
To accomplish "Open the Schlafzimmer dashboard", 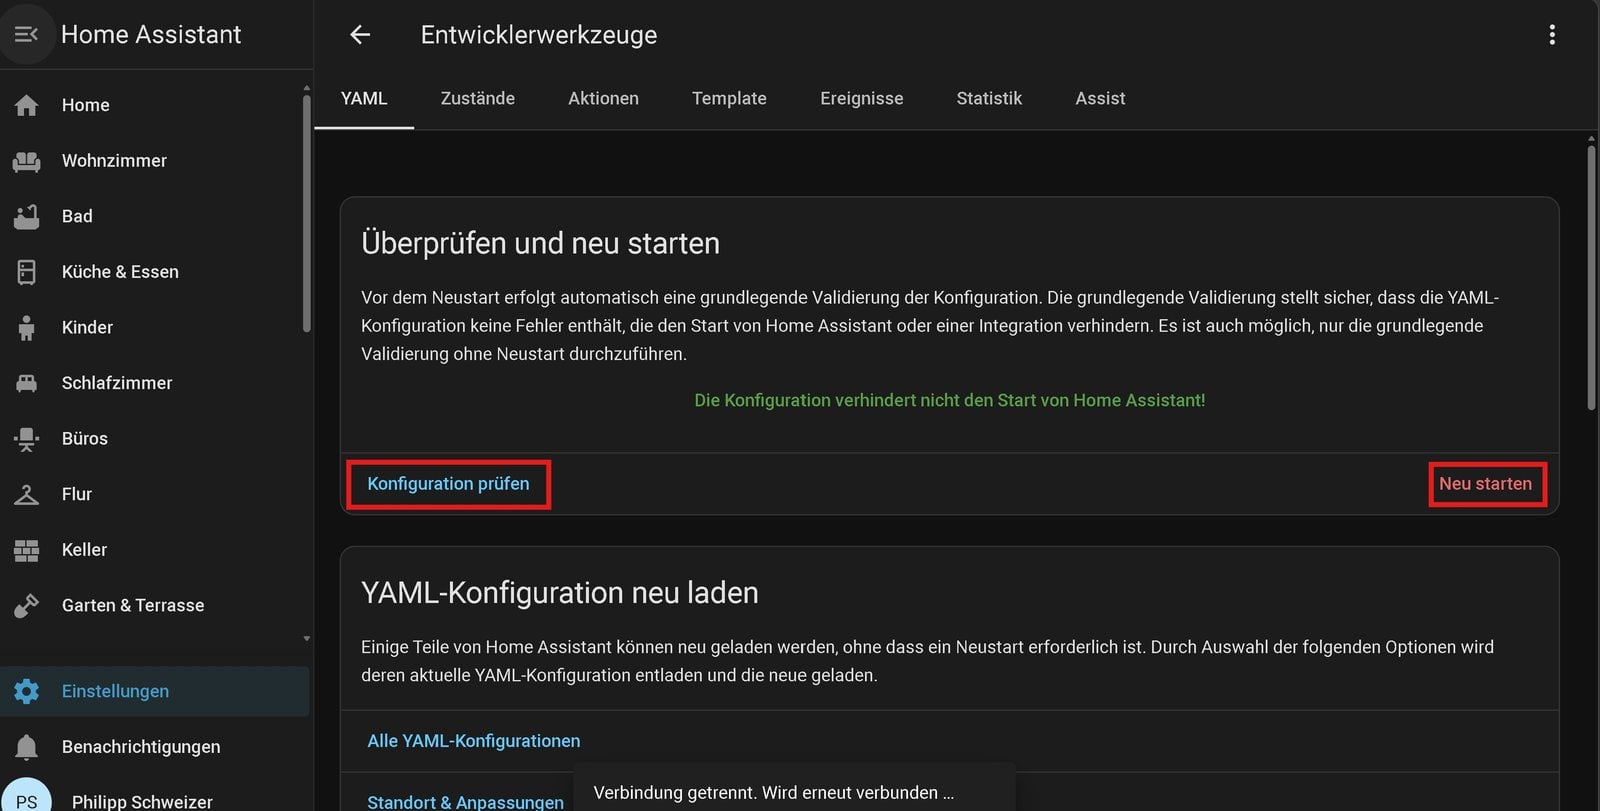I will pyautogui.click(x=154, y=383).
